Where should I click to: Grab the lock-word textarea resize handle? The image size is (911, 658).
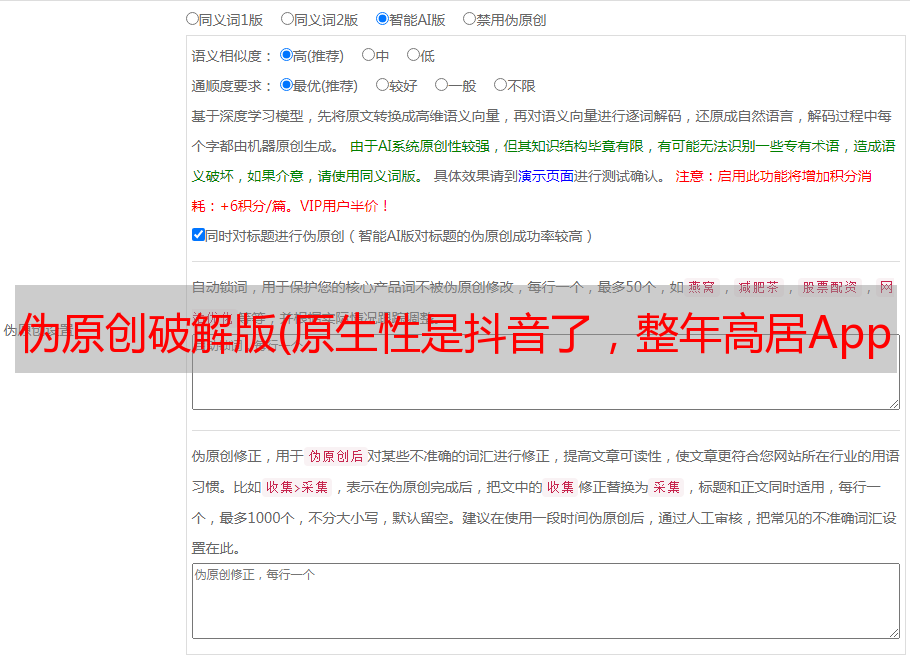click(x=894, y=404)
